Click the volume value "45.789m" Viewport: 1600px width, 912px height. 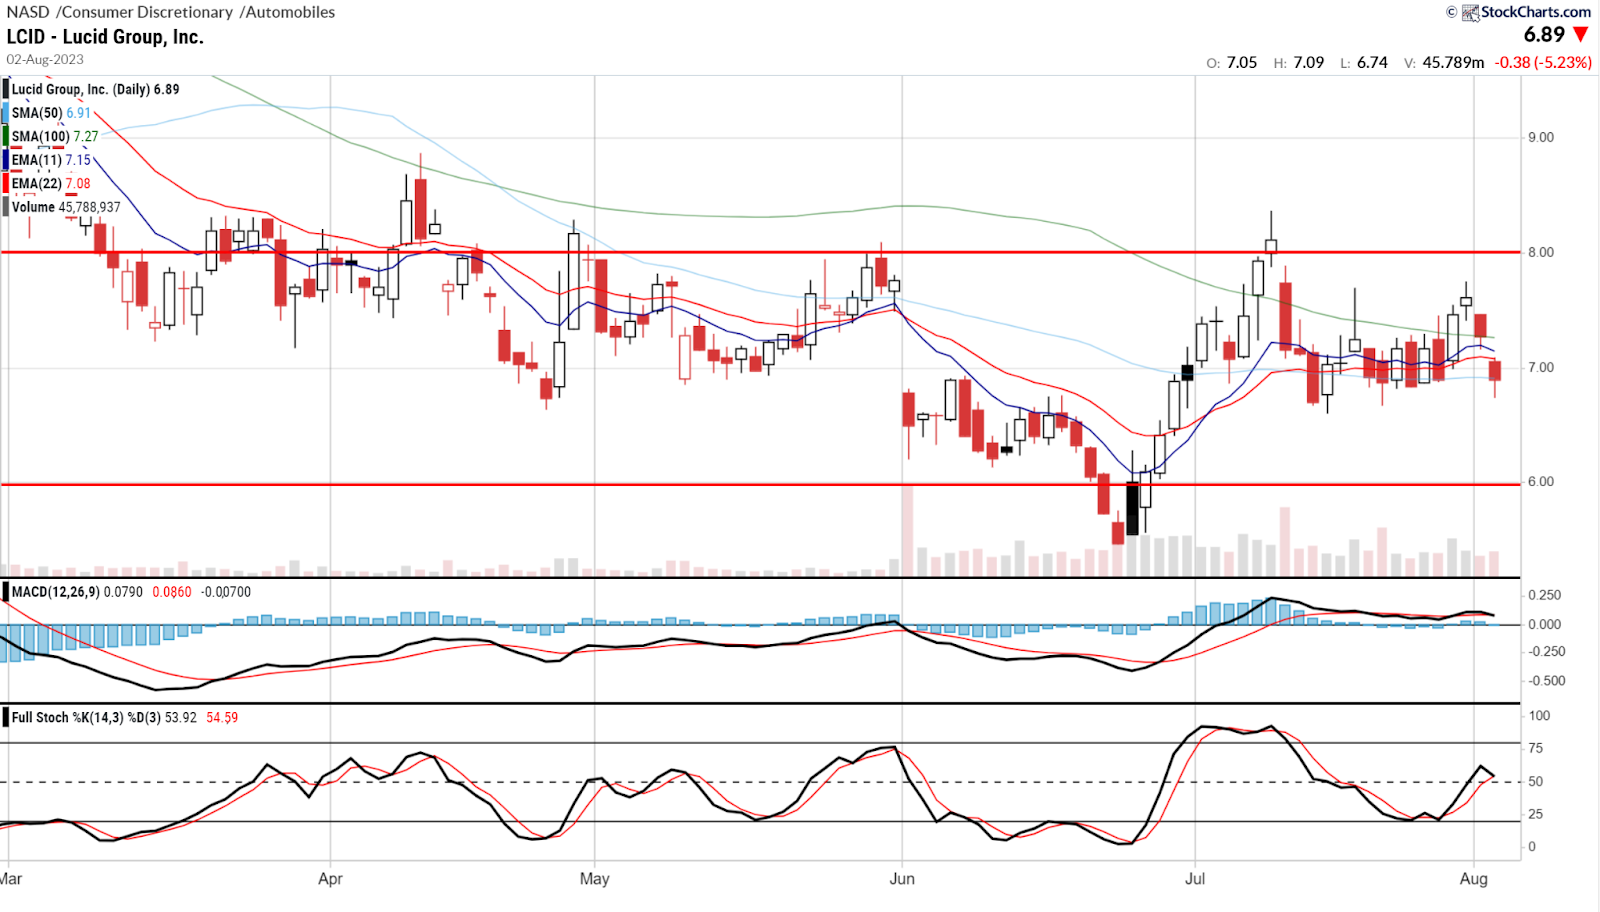click(x=1454, y=62)
